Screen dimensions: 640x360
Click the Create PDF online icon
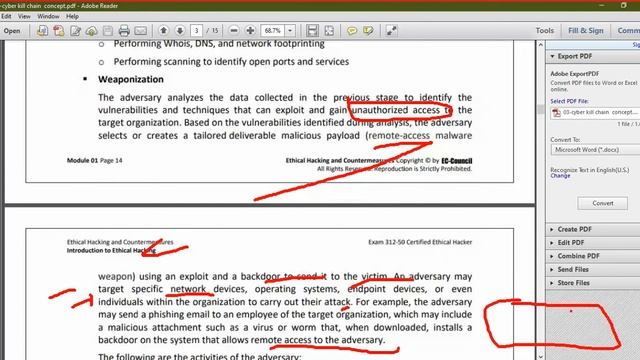point(59,31)
